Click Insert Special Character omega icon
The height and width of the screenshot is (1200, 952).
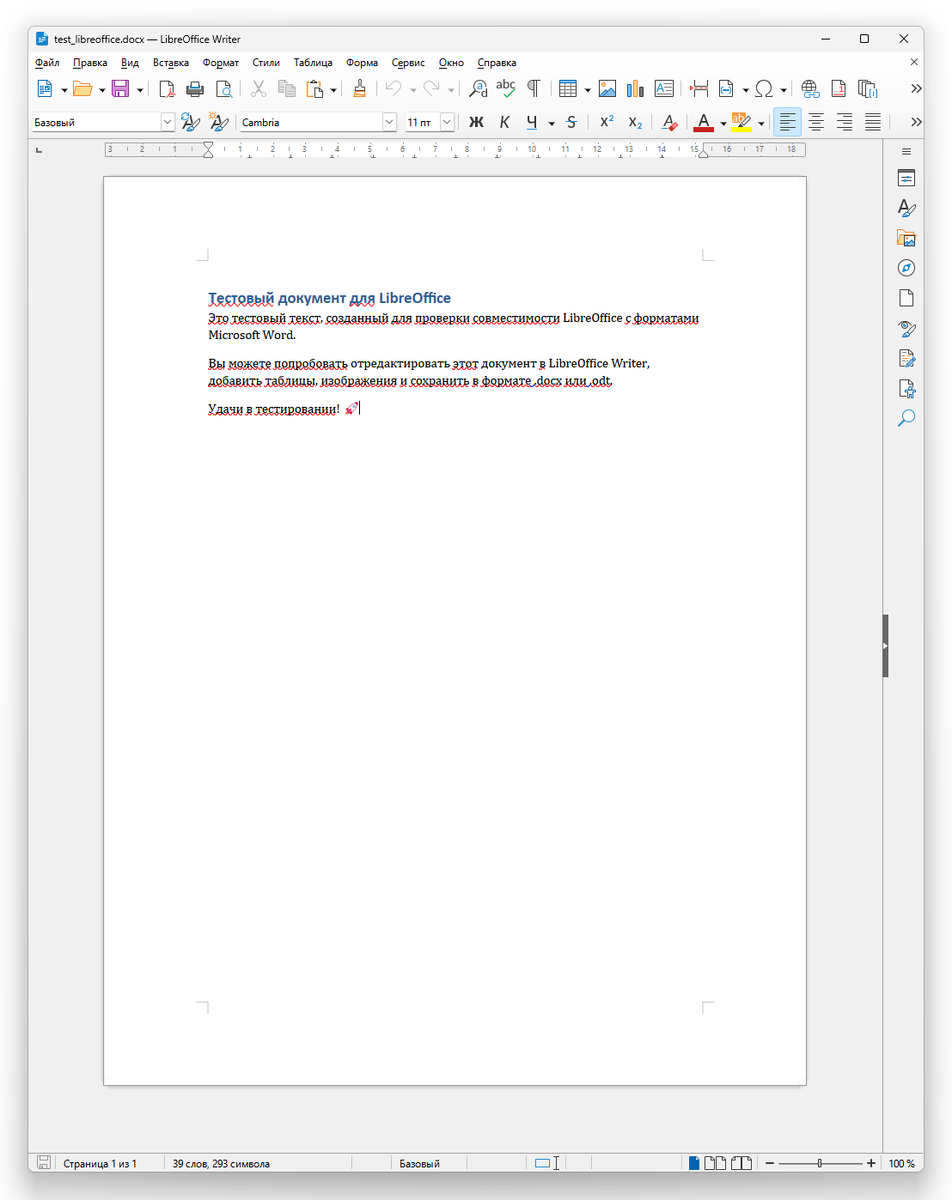coord(765,89)
